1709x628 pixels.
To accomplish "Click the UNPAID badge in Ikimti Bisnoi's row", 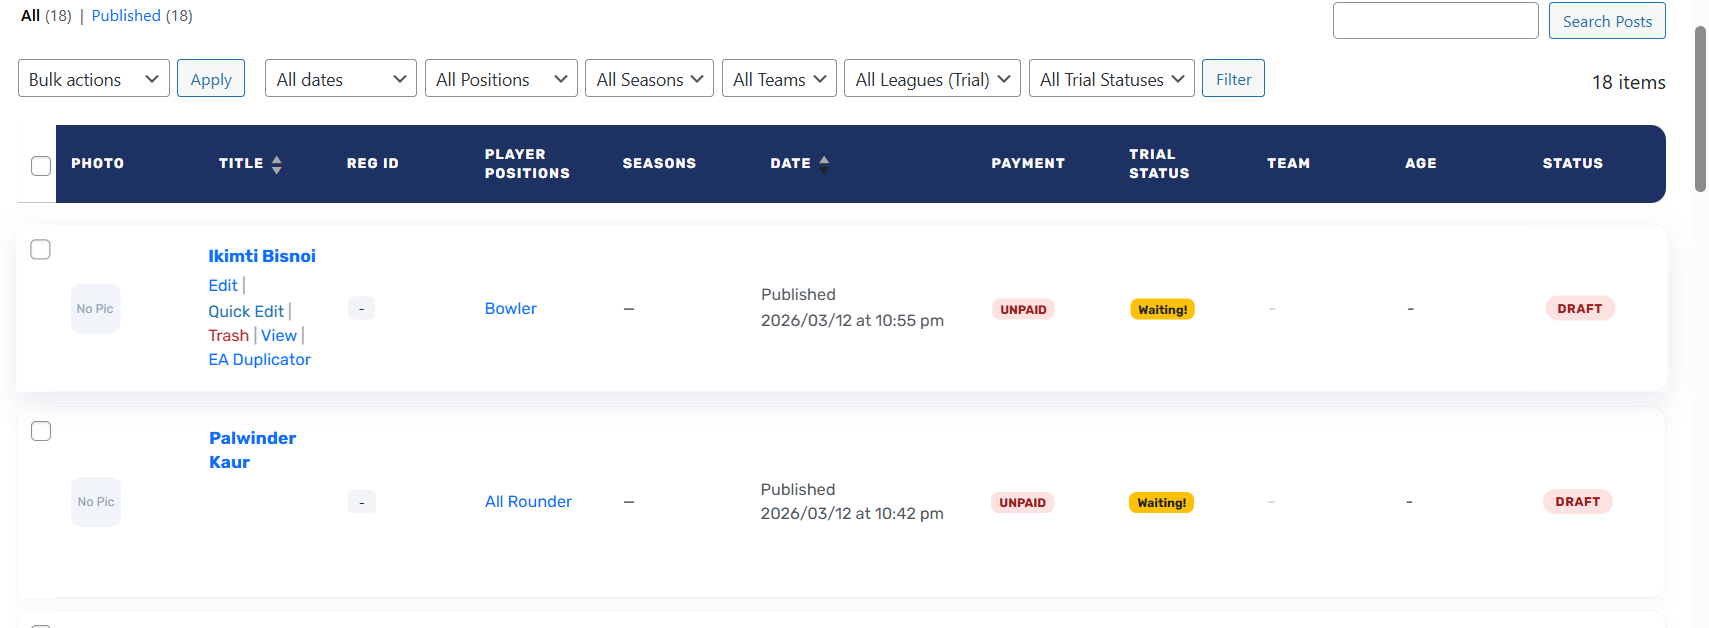I will 1023,310.
